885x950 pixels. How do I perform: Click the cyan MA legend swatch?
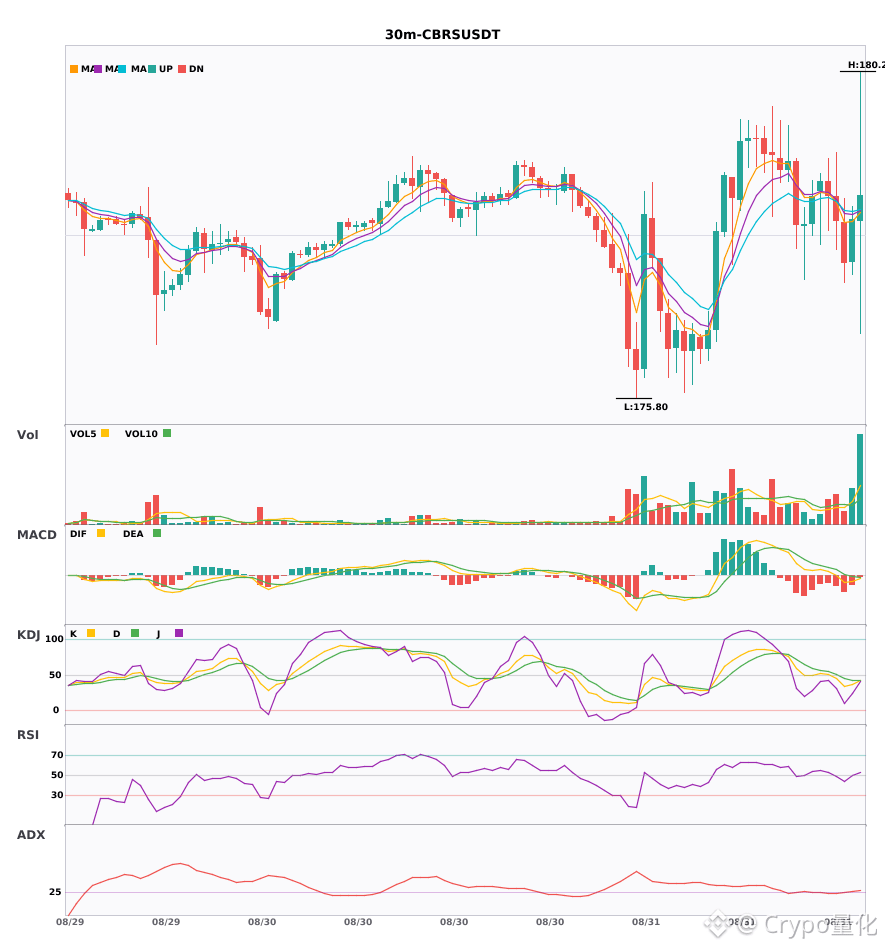pos(122,69)
